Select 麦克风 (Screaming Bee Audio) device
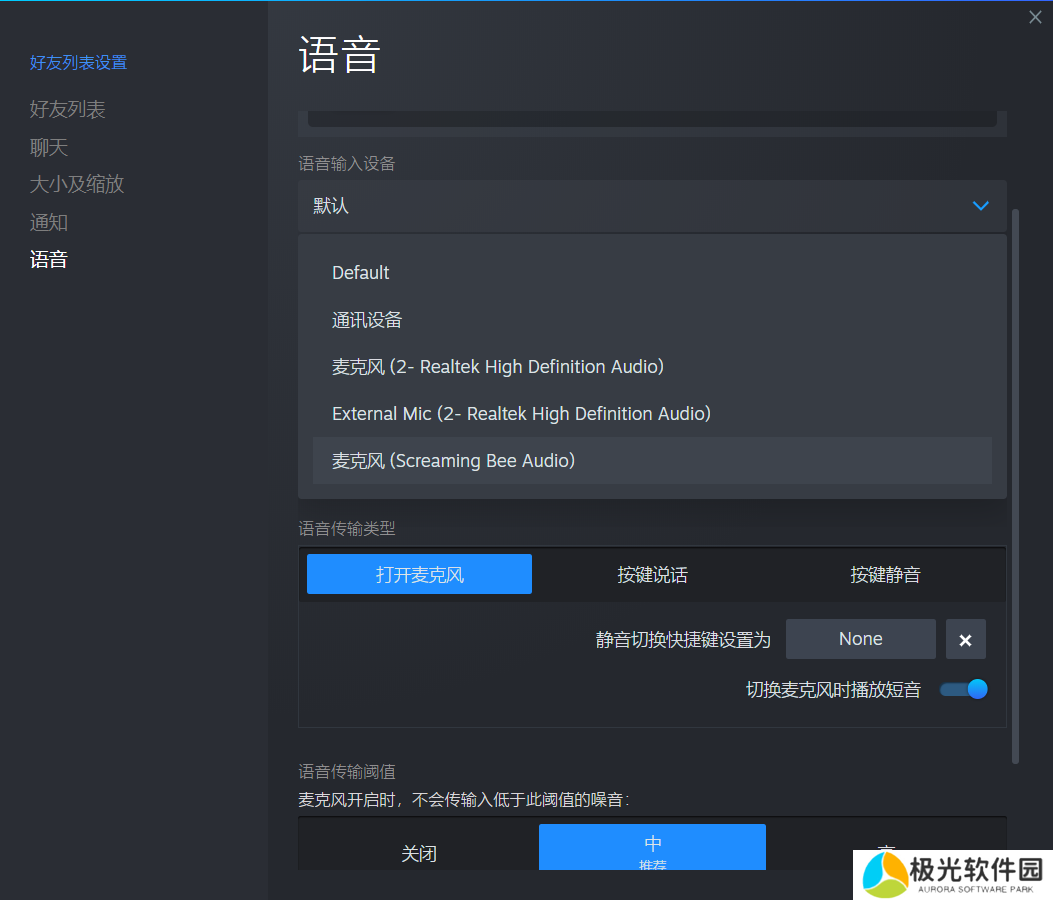 [652, 461]
